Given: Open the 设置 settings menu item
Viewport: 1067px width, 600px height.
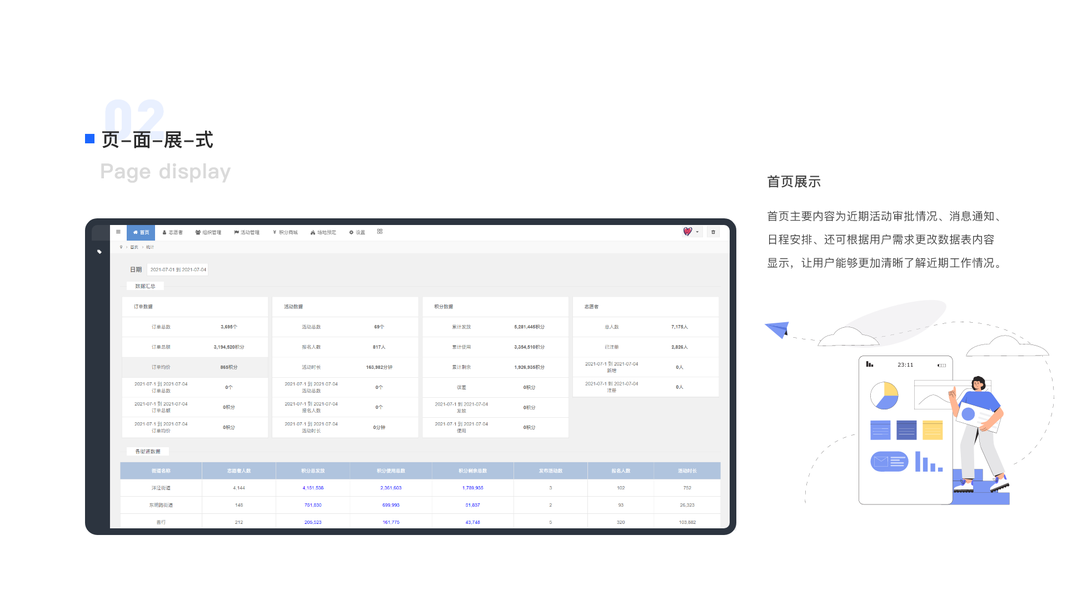Looking at the screenshot, I should click(357, 233).
